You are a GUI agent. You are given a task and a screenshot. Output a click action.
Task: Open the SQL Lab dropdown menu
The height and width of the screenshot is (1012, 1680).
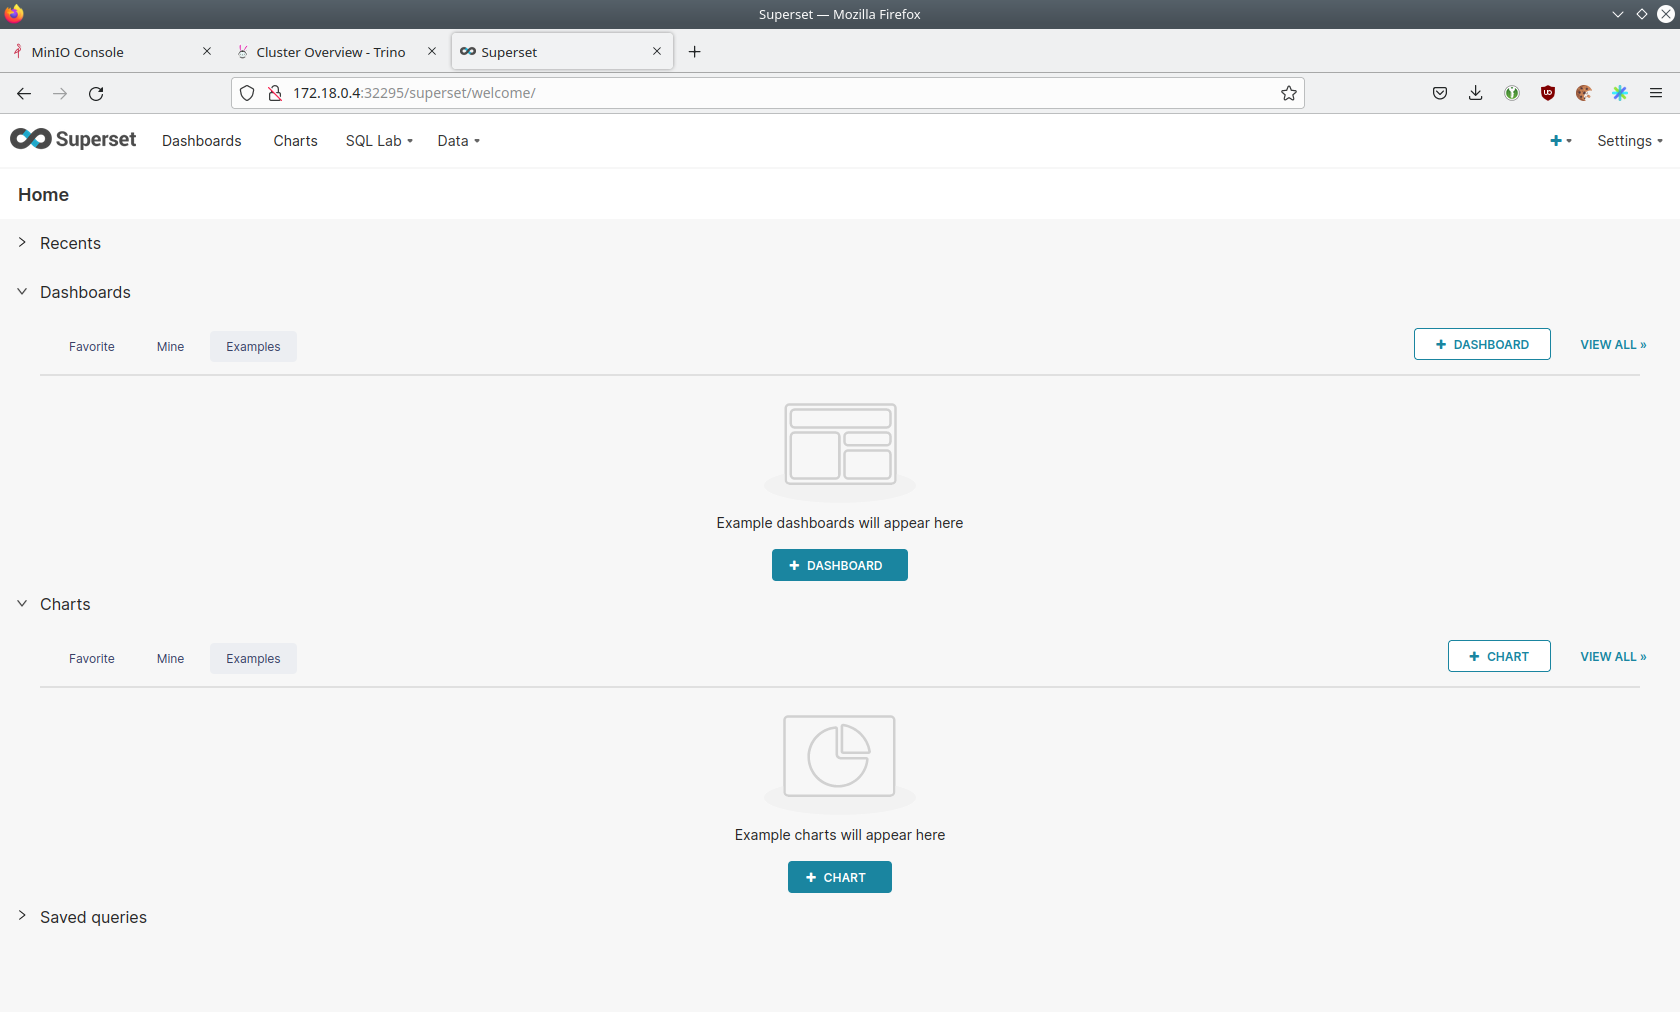point(379,141)
